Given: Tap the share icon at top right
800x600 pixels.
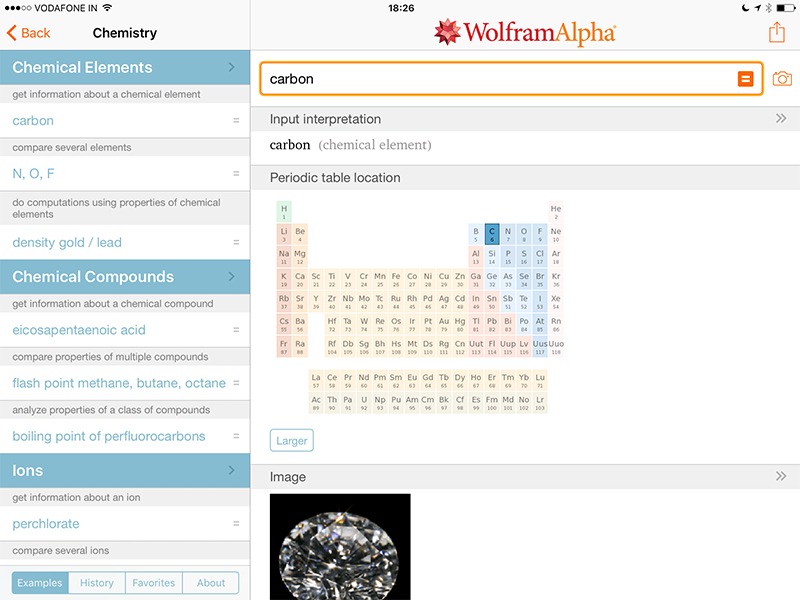Looking at the screenshot, I should point(777,32).
